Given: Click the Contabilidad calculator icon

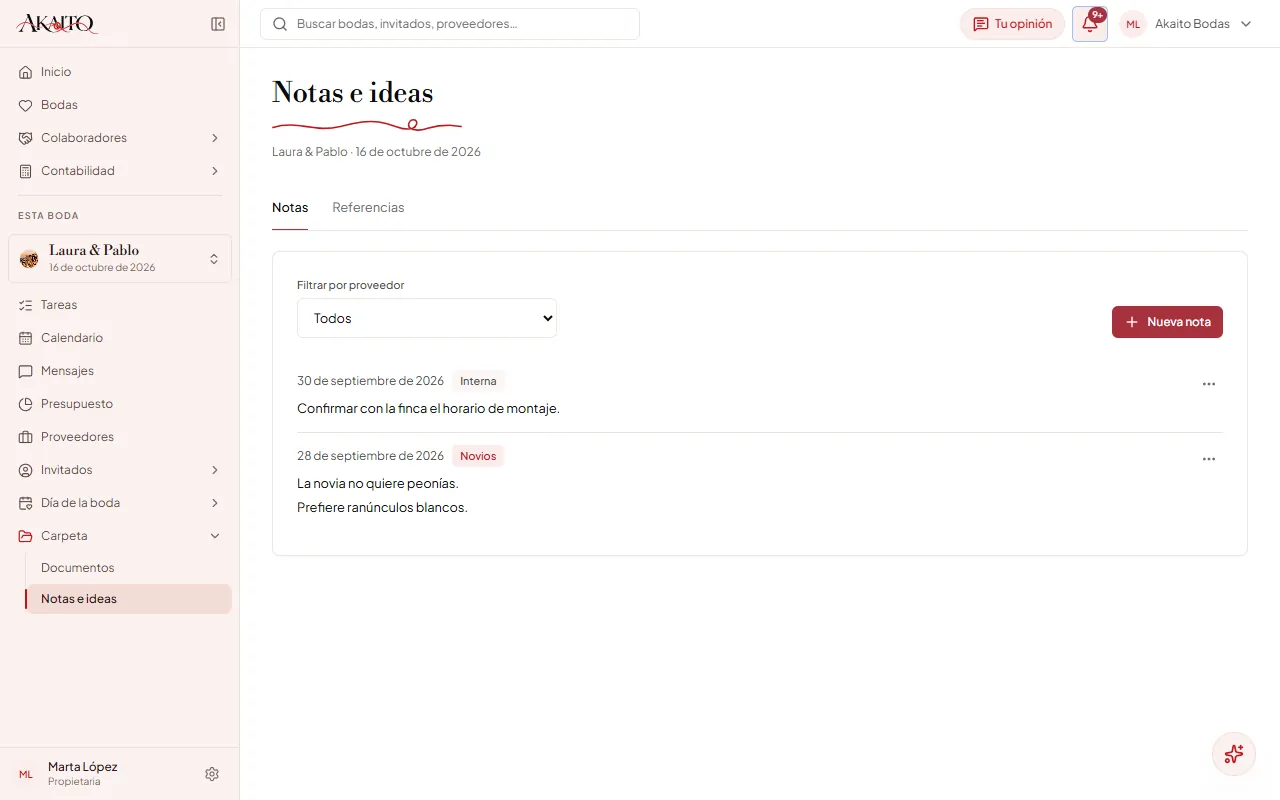Looking at the screenshot, I should tap(26, 171).
